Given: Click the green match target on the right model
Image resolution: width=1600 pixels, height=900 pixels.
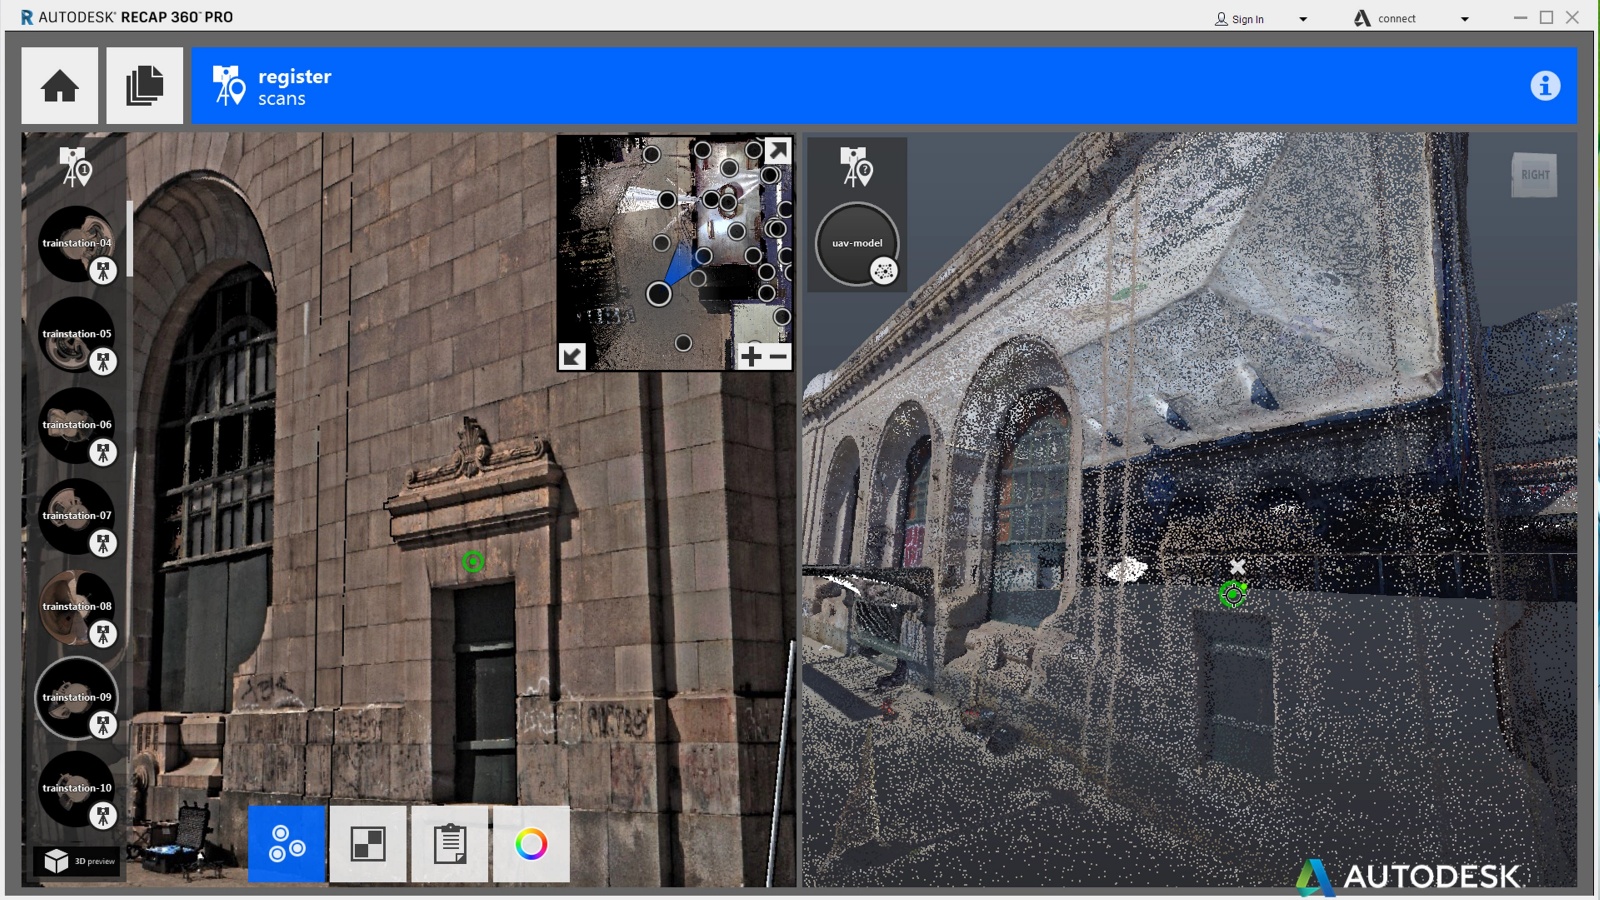Looking at the screenshot, I should point(1233,595).
